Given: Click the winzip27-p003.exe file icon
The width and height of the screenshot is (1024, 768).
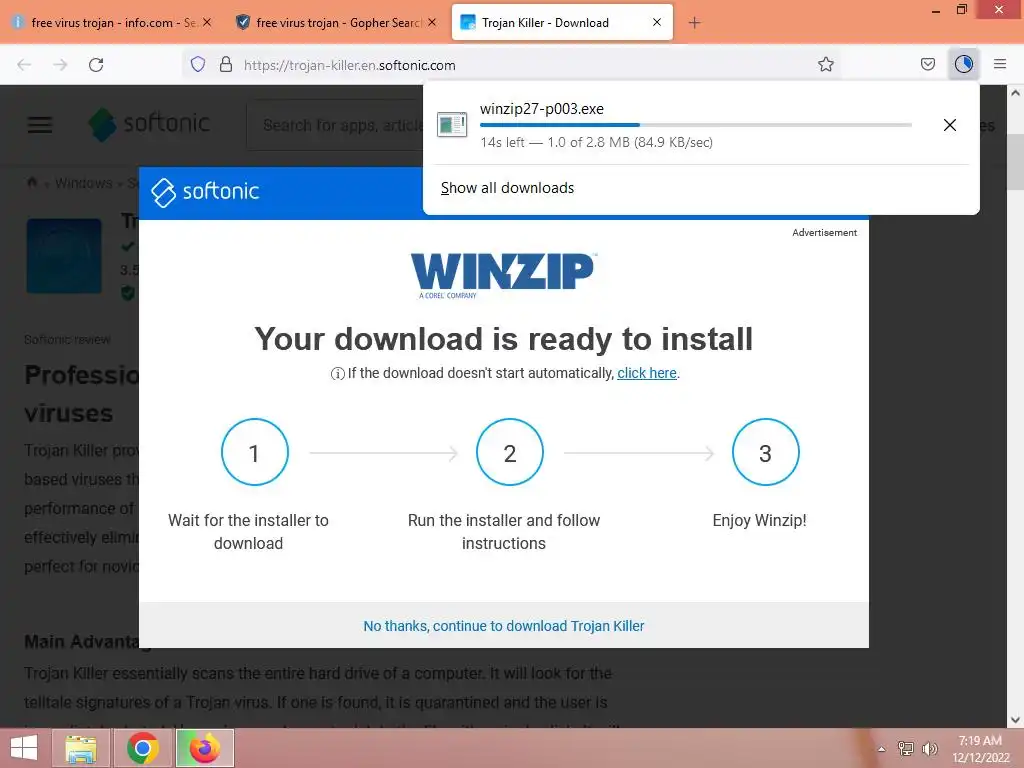Looking at the screenshot, I should click(452, 124).
